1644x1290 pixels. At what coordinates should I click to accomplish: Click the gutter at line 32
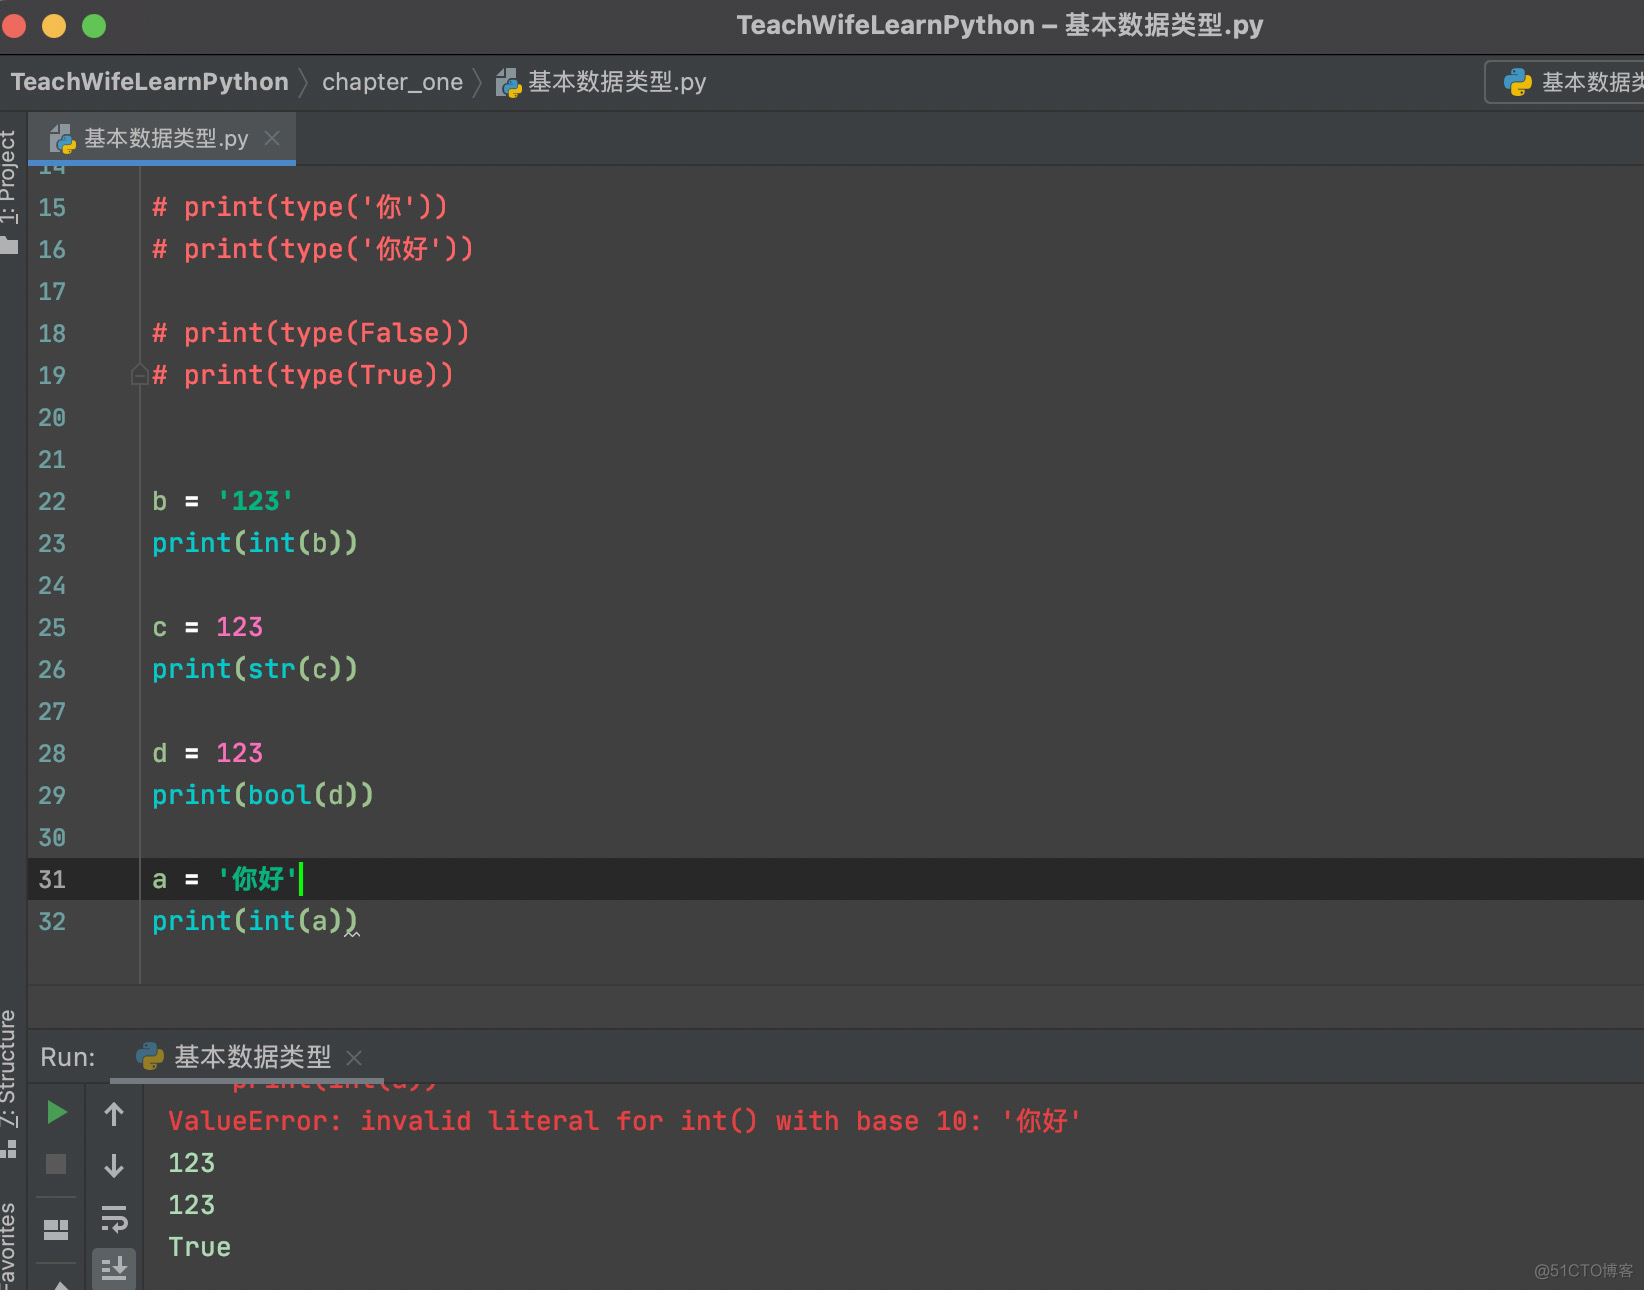point(52,921)
